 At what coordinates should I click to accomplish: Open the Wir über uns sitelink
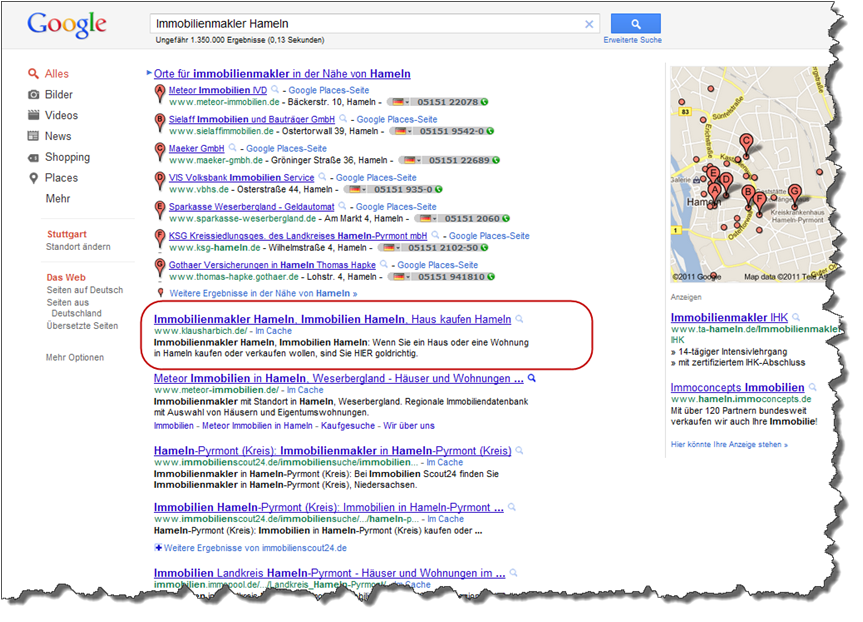(x=409, y=425)
